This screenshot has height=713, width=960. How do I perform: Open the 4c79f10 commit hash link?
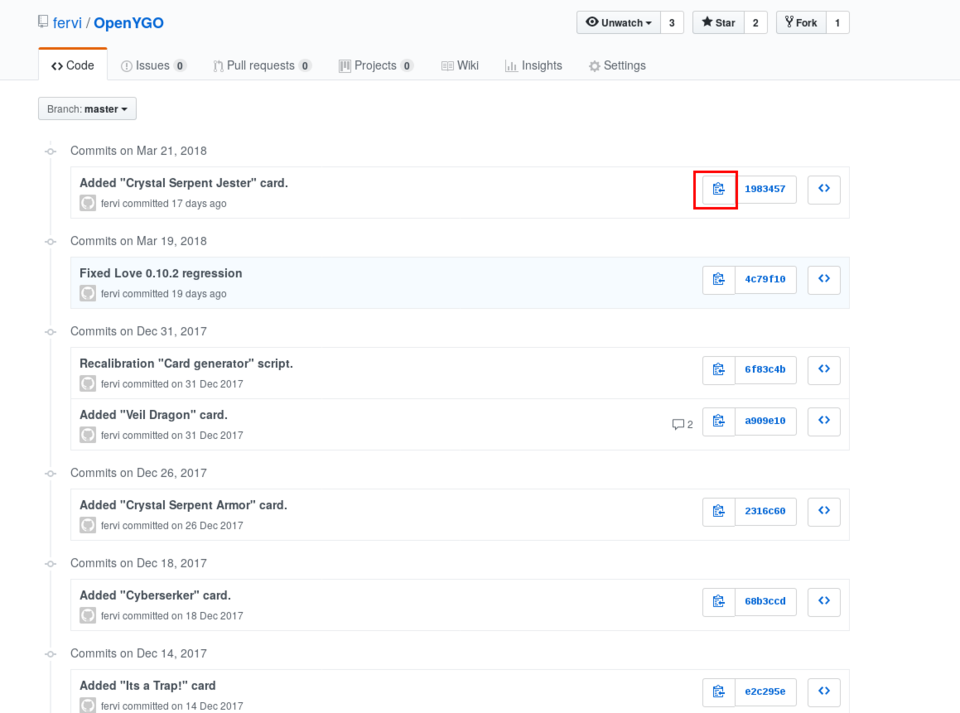click(765, 280)
